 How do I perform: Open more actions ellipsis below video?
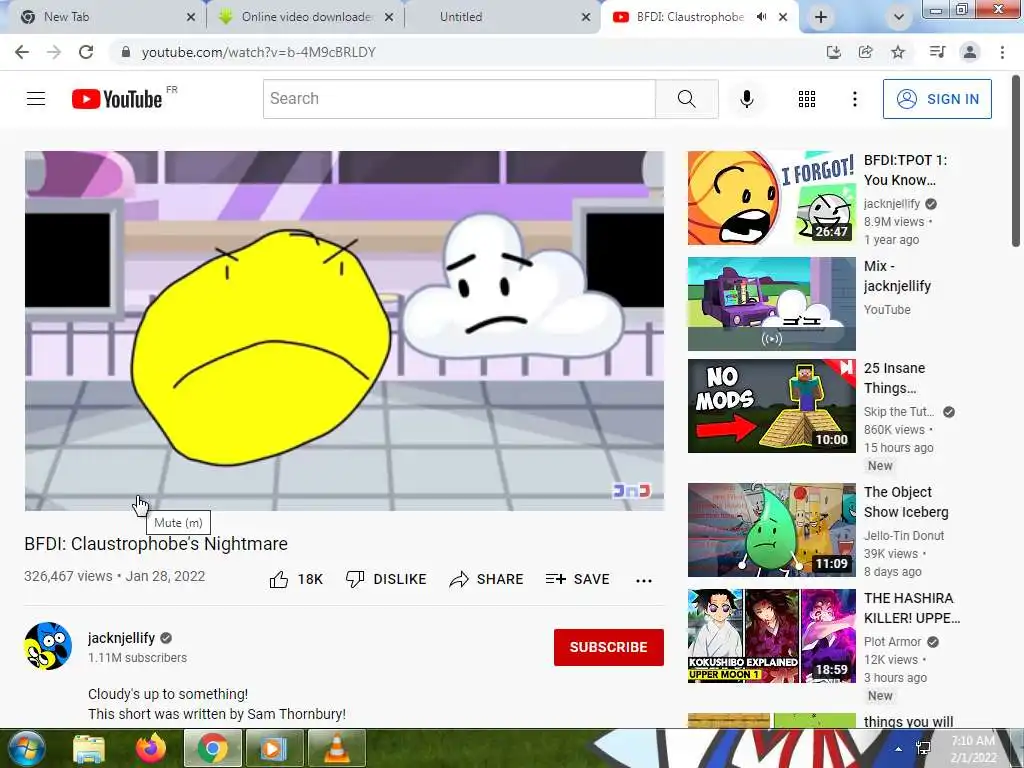tap(644, 581)
